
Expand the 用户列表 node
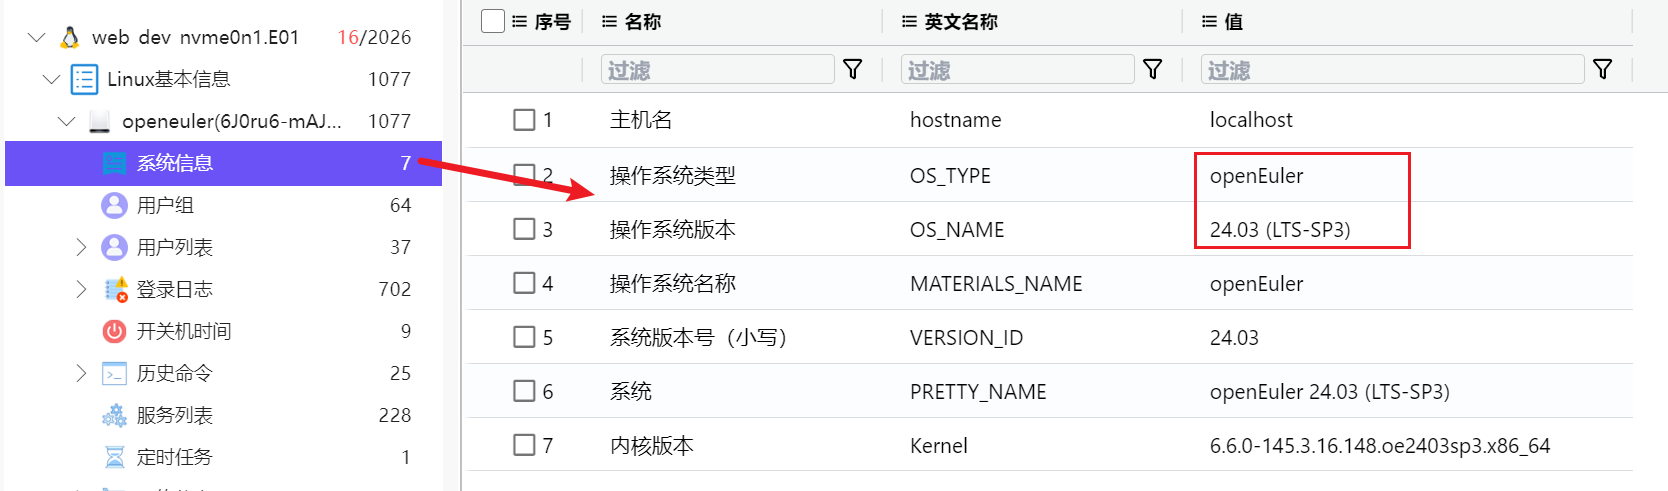82,247
